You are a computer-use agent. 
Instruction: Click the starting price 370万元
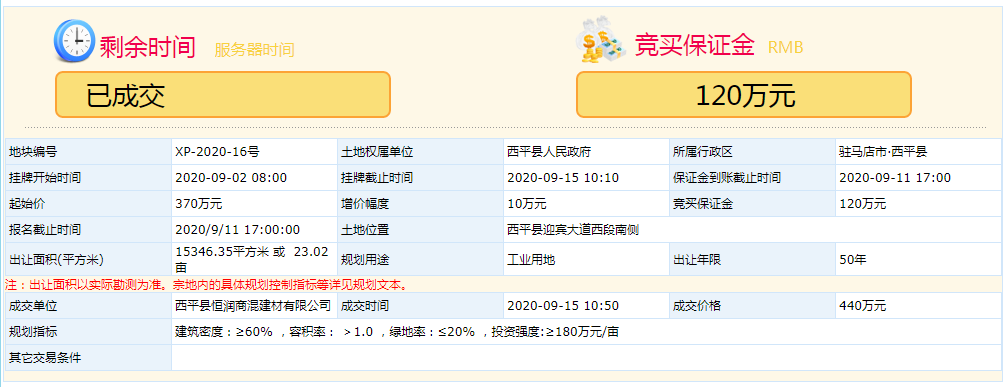(198, 204)
